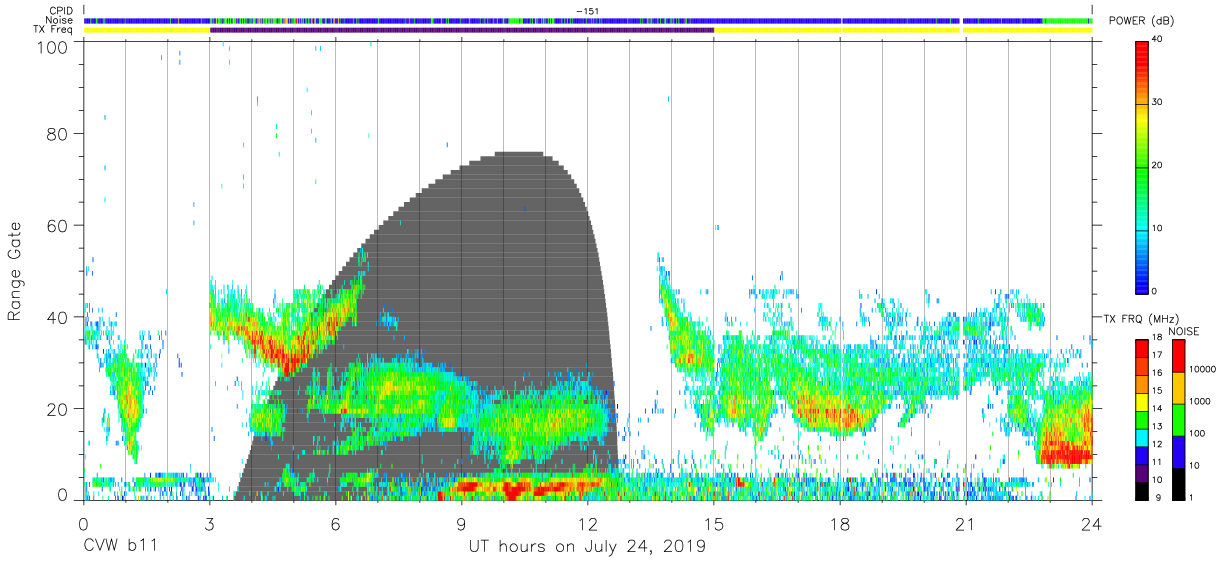Click the NOISE legend title
The width and height of the screenshot is (1228, 567).
coord(1186,331)
